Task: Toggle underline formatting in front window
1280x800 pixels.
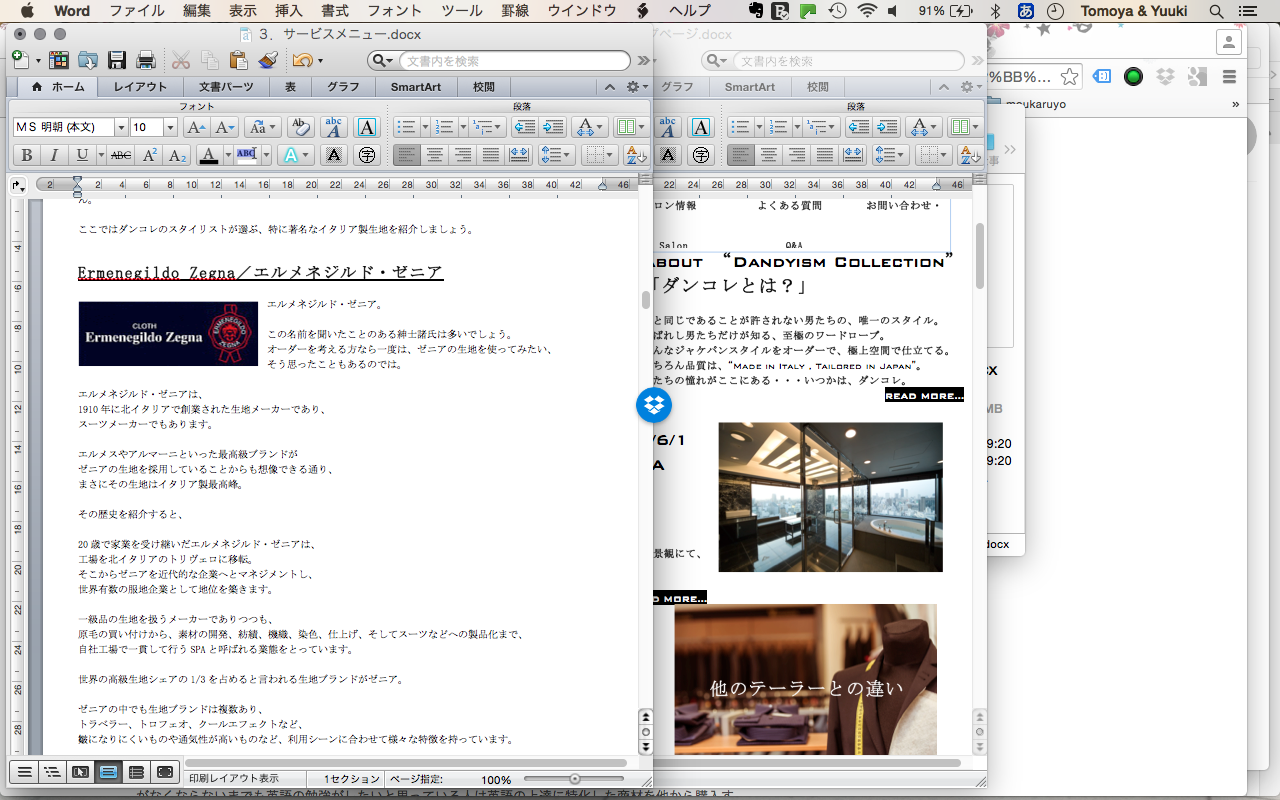Action: 80,155
